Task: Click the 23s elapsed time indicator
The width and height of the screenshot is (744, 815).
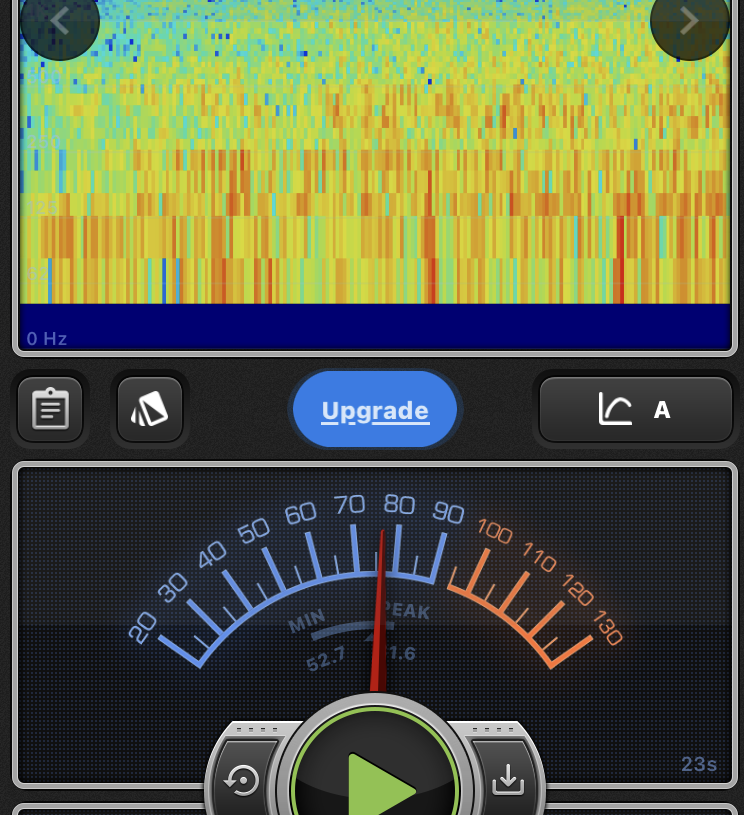Action: tap(699, 764)
